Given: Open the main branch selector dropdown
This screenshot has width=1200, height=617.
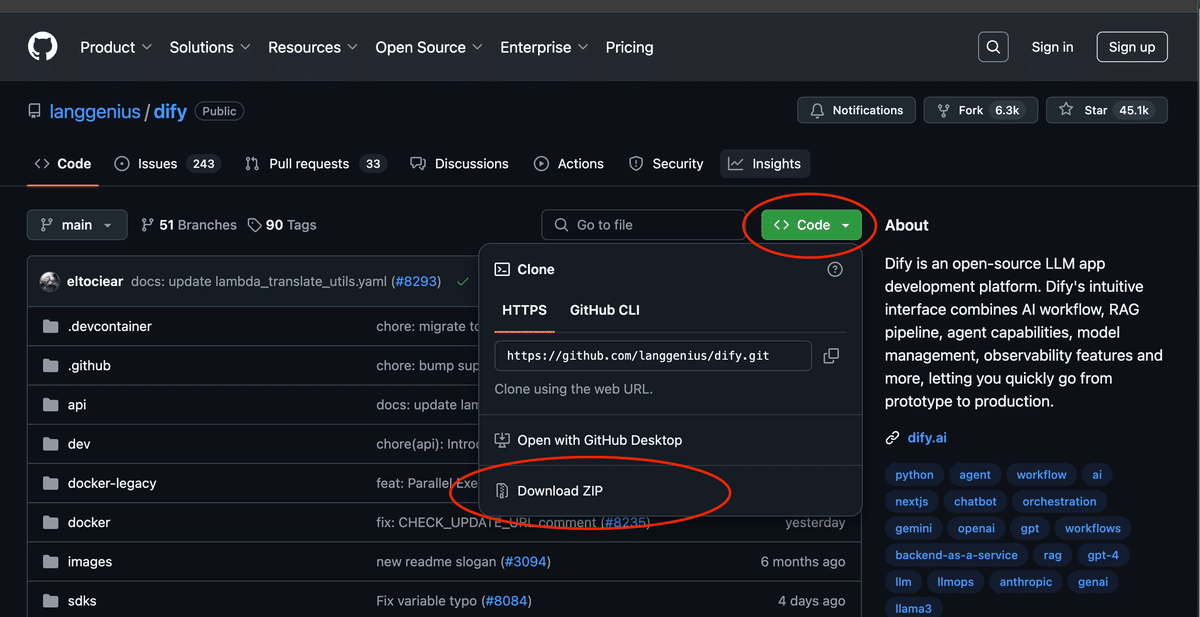Looking at the screenshot, I should click(77, 225).
